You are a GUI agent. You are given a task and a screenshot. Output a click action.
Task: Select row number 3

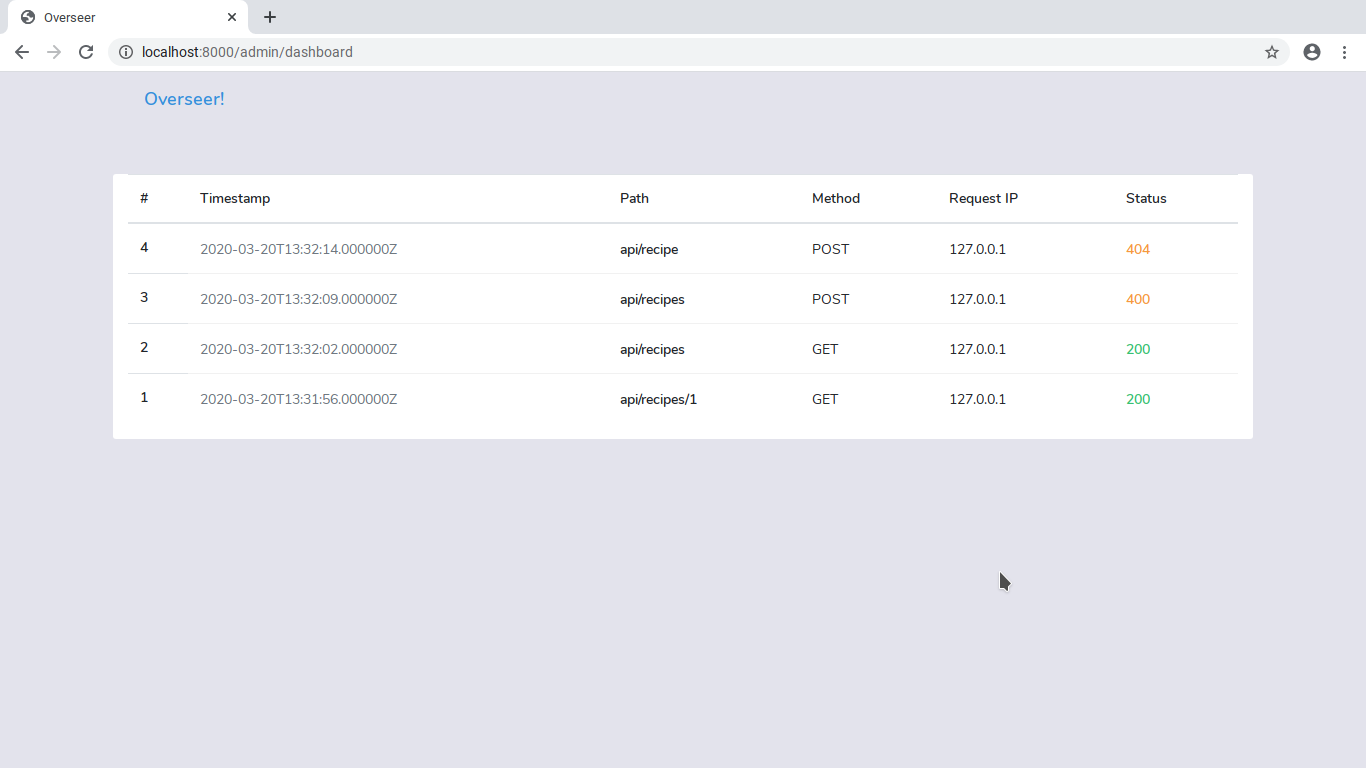pyautogui.click(x=144, y=297)
